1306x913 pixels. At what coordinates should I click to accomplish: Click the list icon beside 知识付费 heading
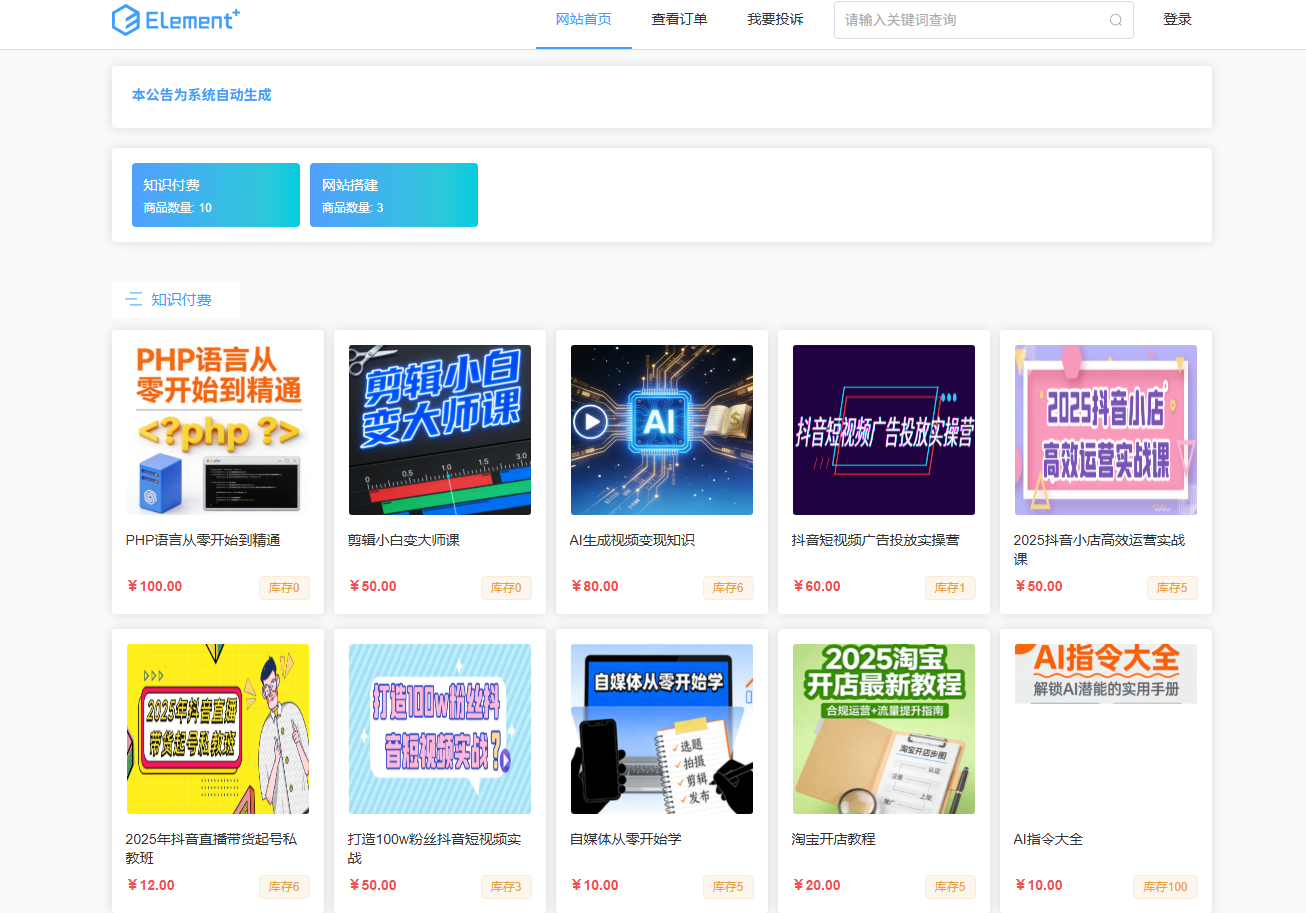pos(133,299)
